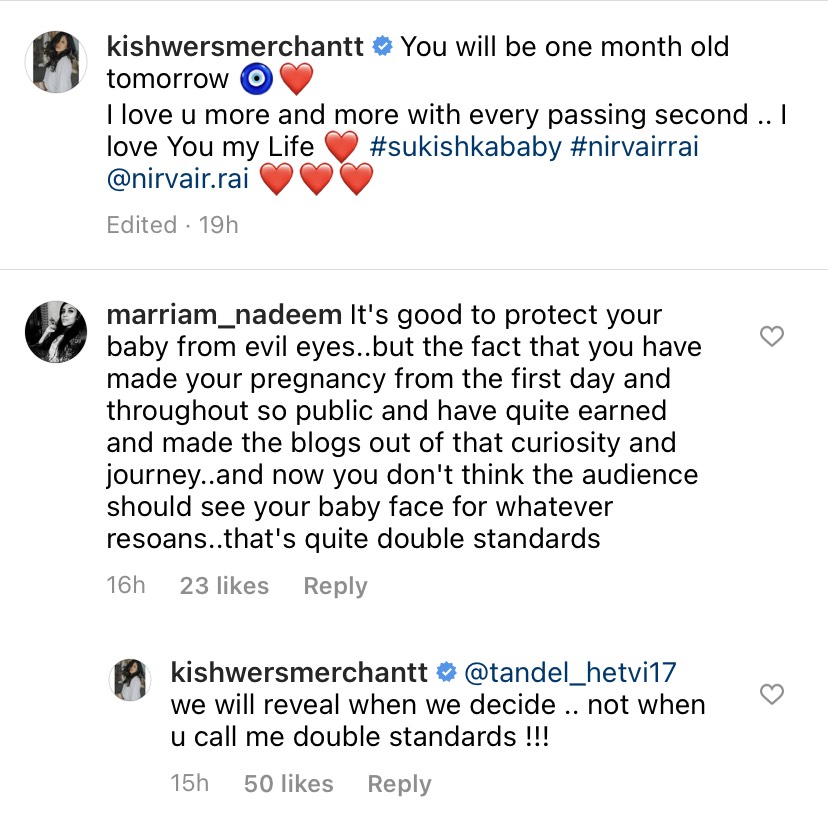
Task: Click the 16h comment timestamp
Action: point(126,586)
